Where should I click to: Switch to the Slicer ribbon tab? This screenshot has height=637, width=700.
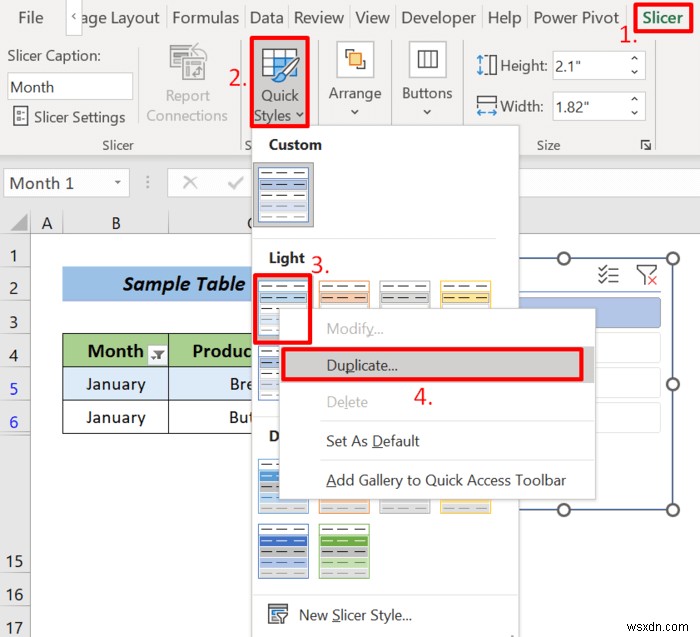(662, 18)
